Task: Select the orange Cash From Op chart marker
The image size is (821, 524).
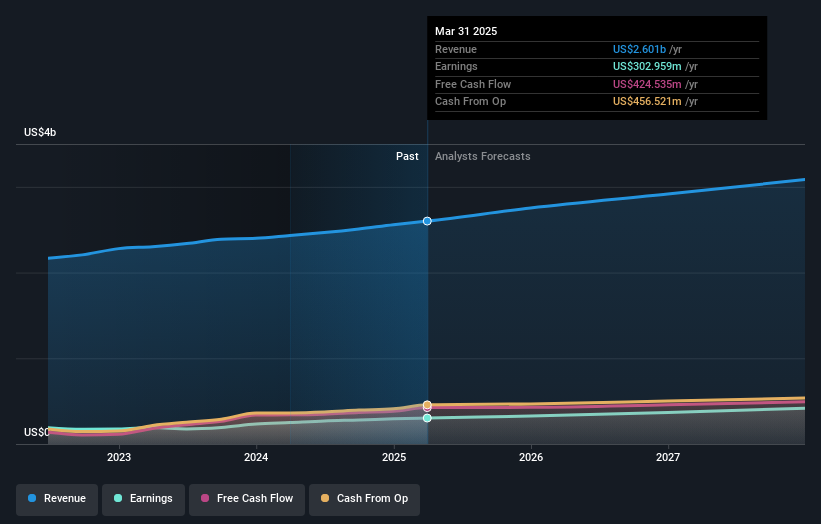Action: click(427, 405)
